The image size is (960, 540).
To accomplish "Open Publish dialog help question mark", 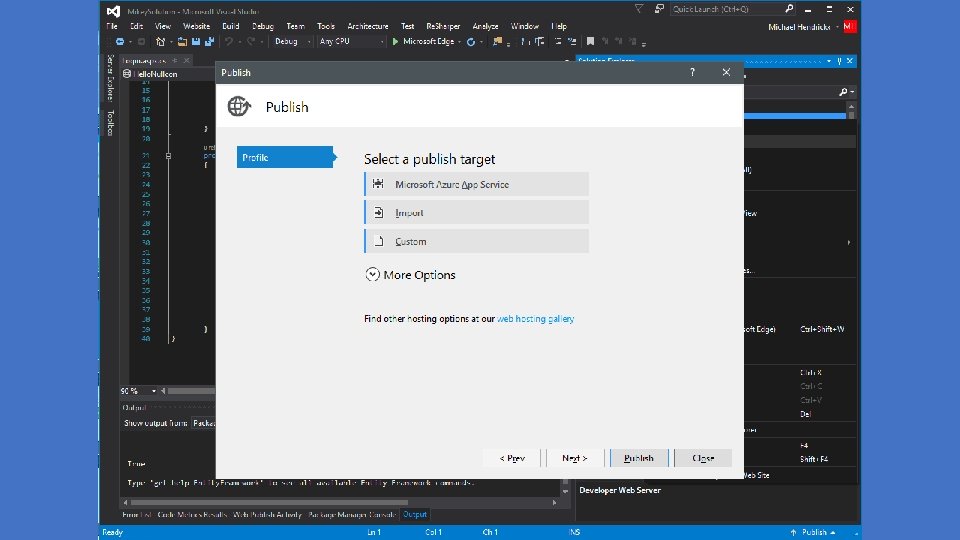I will [692, 72].
